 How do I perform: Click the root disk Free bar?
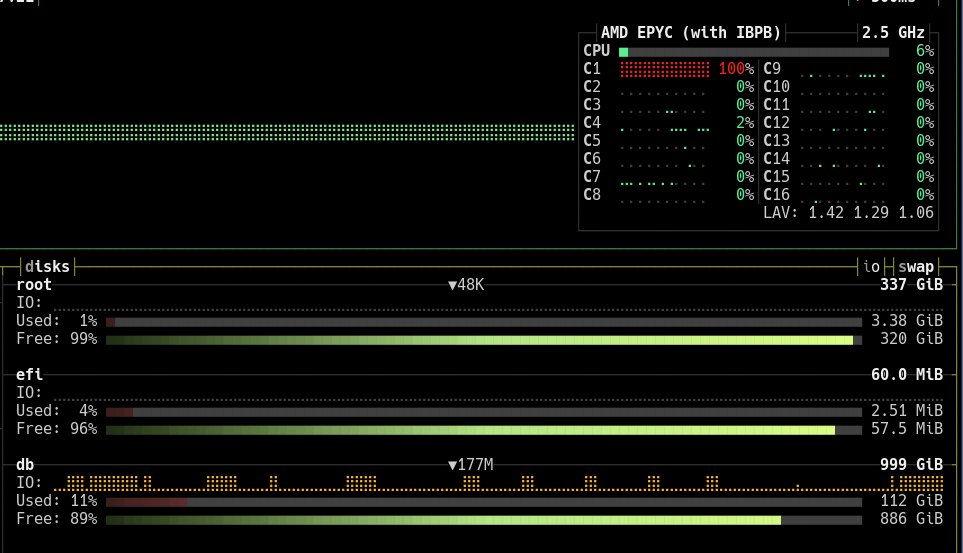pyautogui.click(x=484, y=340)
